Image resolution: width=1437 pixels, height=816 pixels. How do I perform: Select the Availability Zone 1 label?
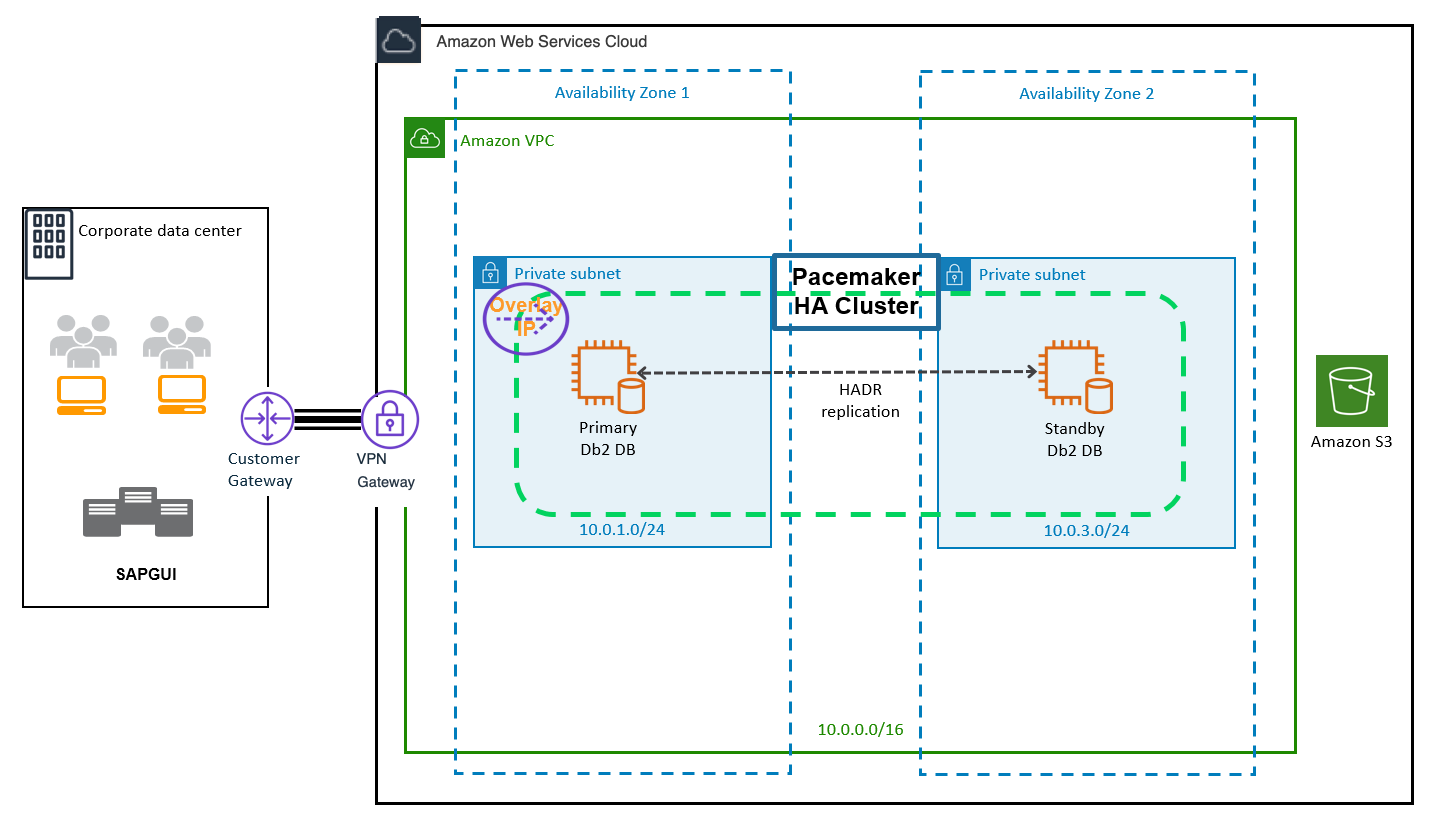click(x=622, y=93)
